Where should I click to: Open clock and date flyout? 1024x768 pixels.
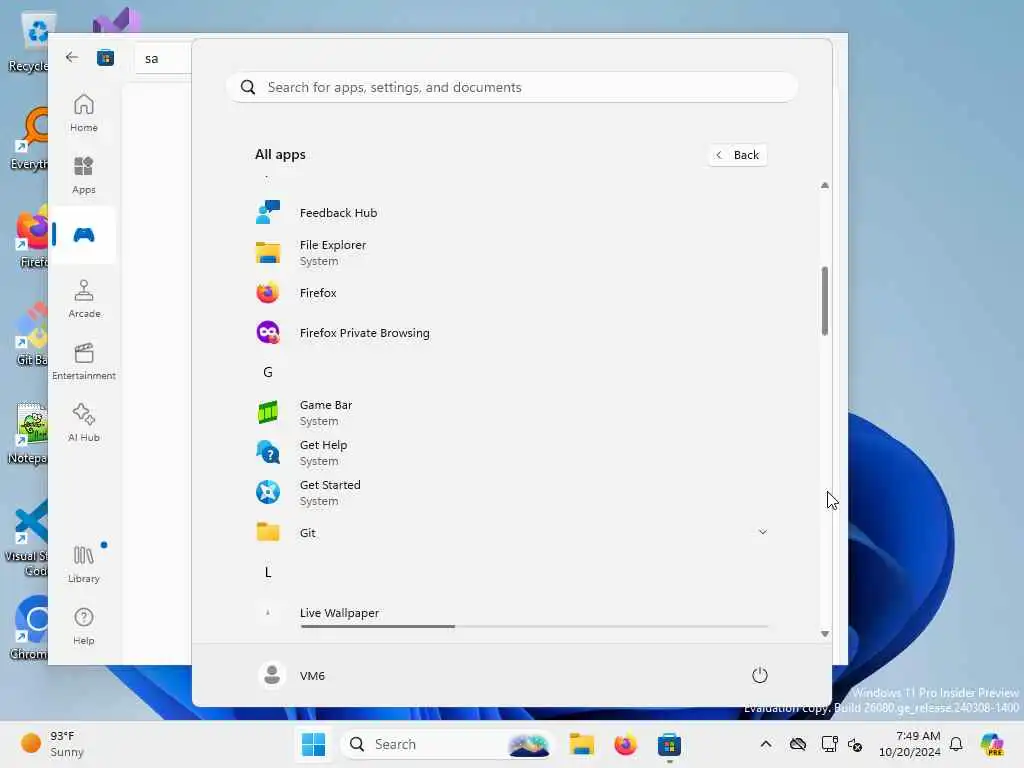point(909,744)
